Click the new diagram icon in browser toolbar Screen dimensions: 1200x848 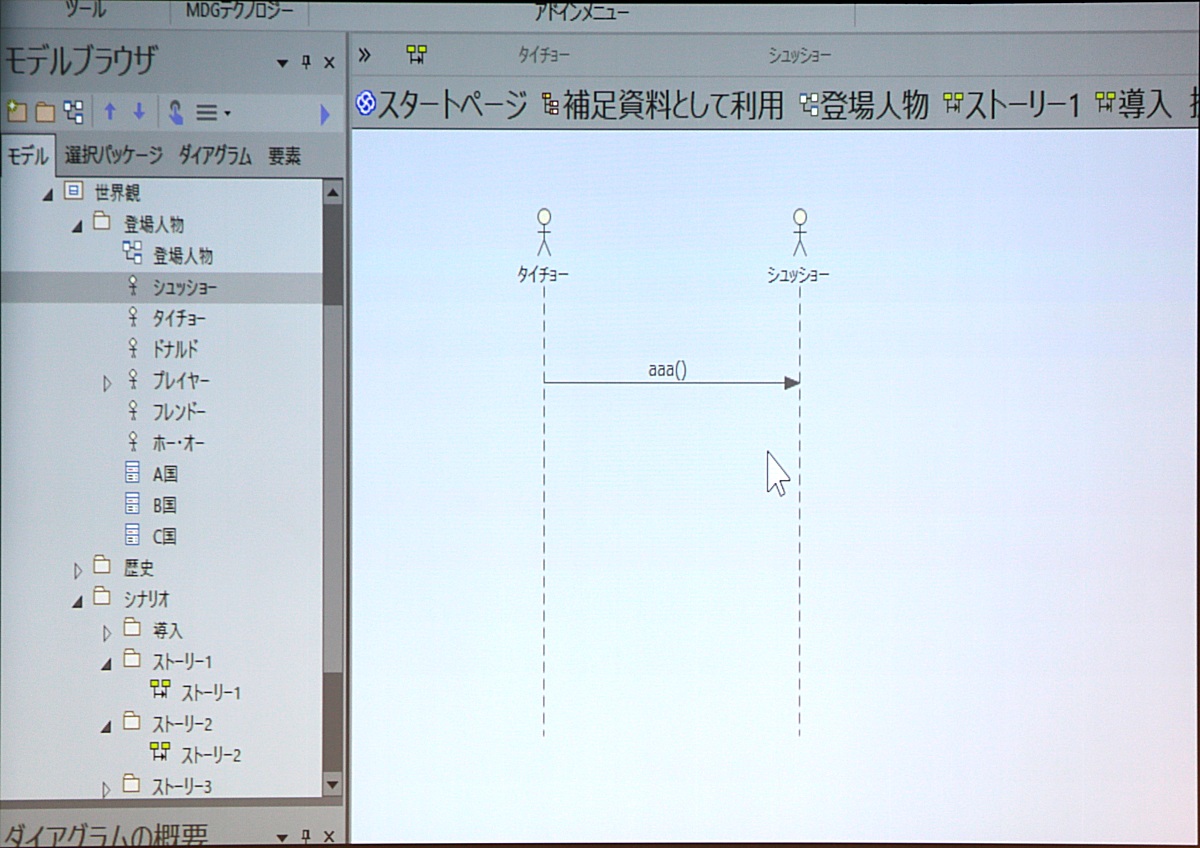74,112
